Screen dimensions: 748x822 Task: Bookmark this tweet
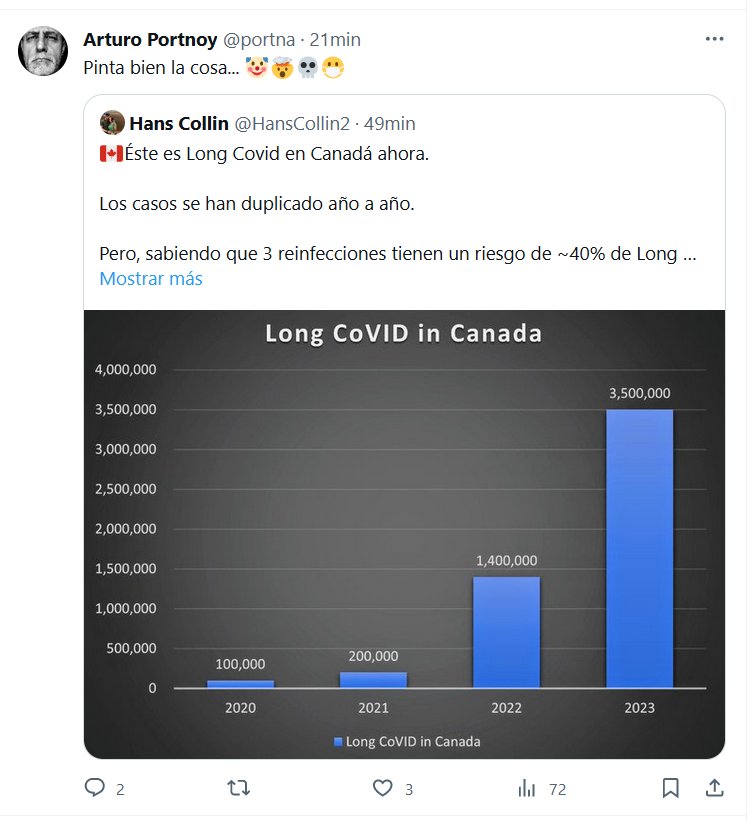(x=671, y=788)
